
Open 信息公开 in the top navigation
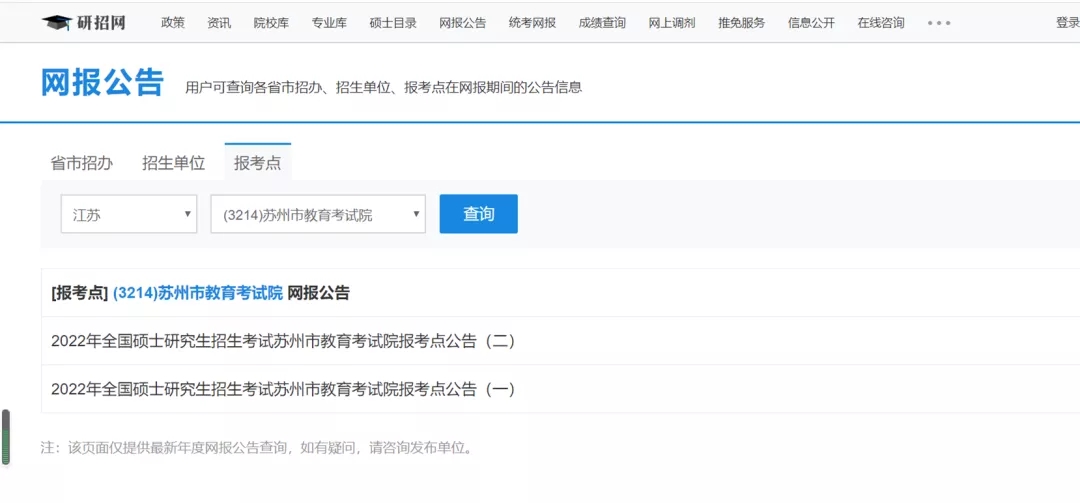point(811,23)
